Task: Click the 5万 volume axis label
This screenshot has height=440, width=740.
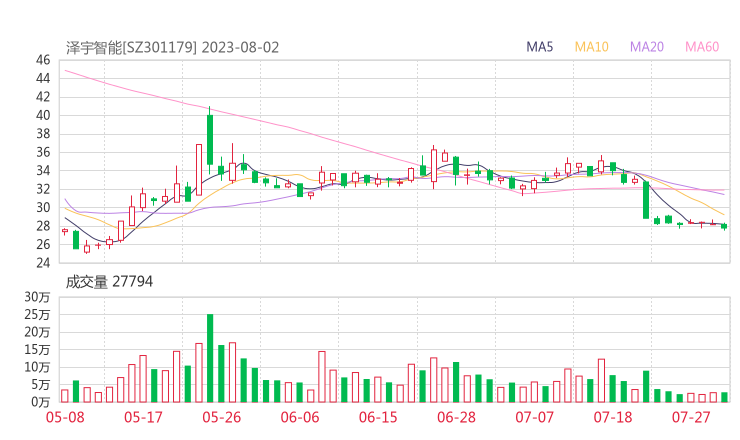Action: tap(41, 385)
